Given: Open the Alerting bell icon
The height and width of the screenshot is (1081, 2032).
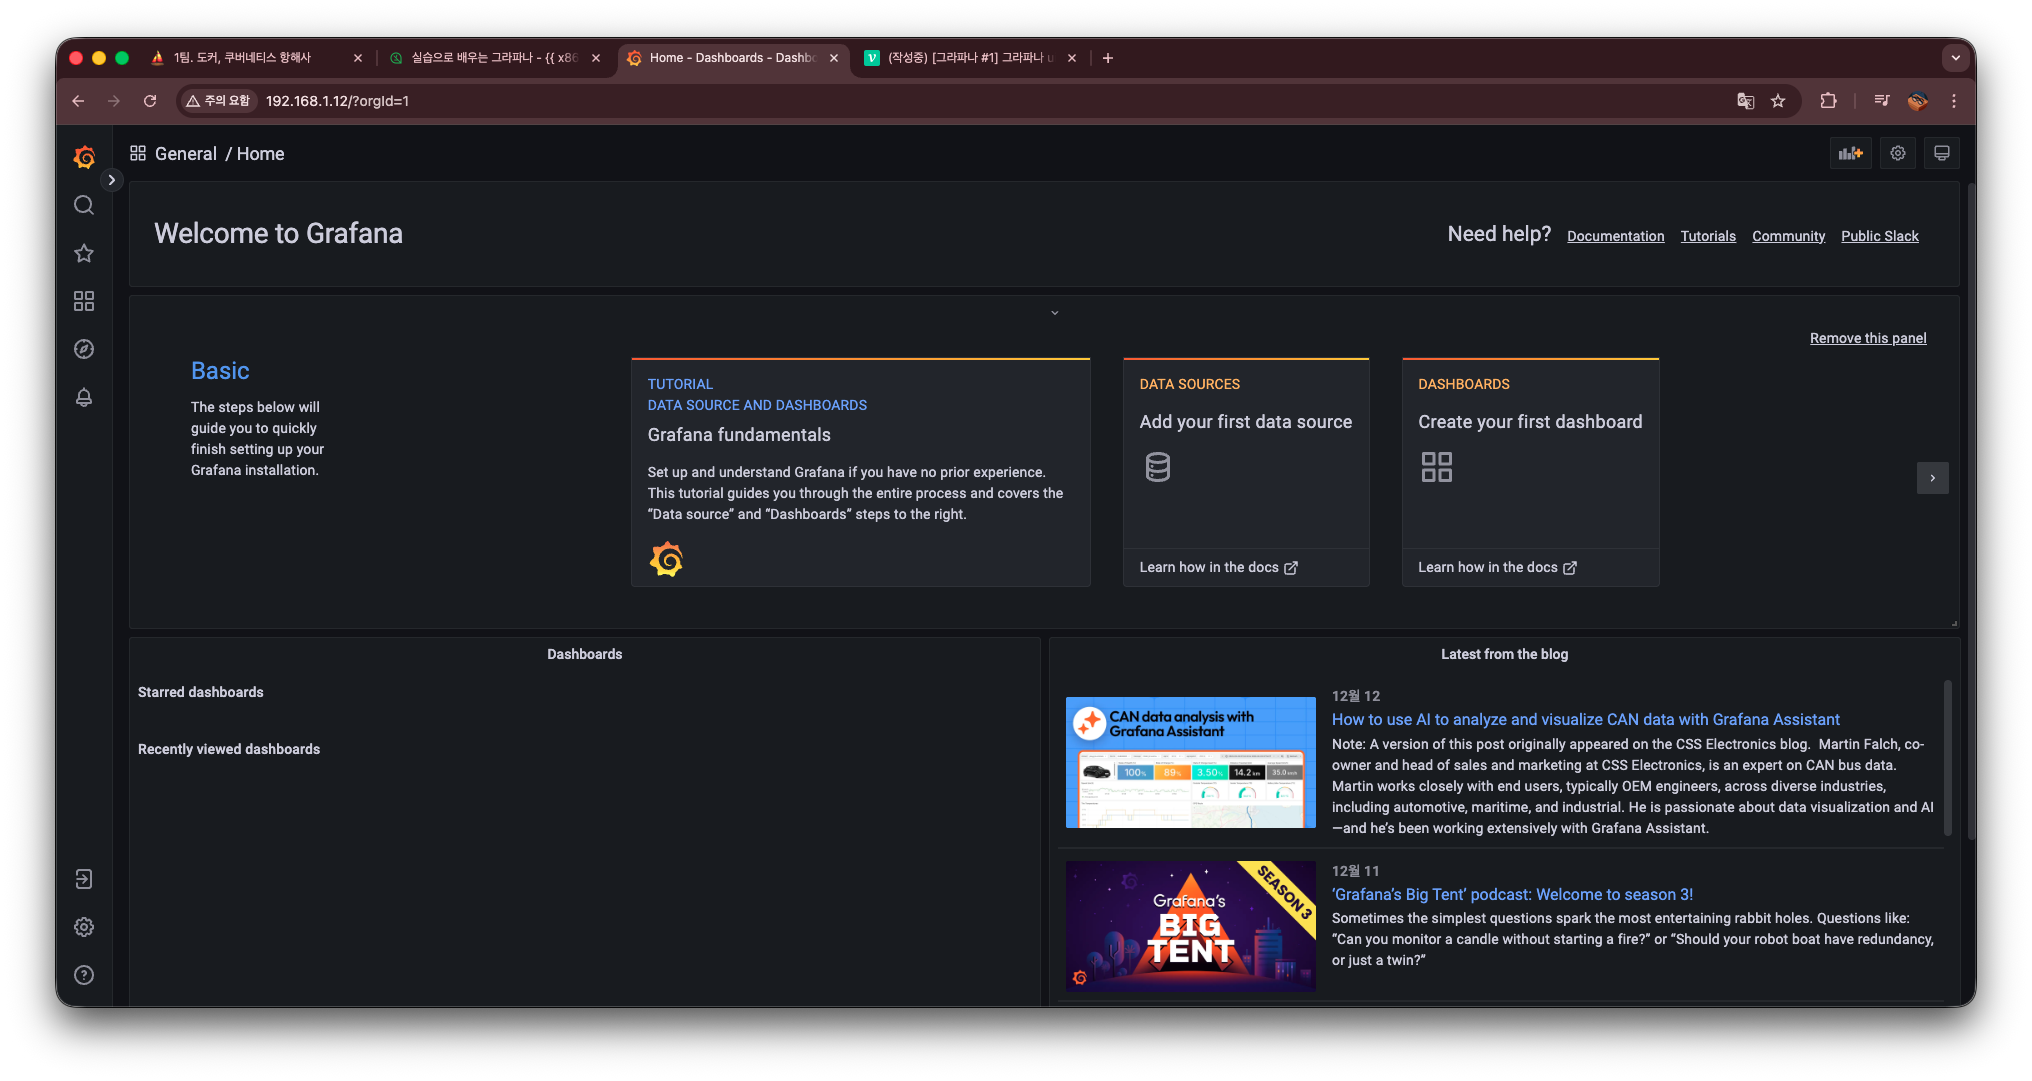Looking at the screenshot, I should pos(84,397).
